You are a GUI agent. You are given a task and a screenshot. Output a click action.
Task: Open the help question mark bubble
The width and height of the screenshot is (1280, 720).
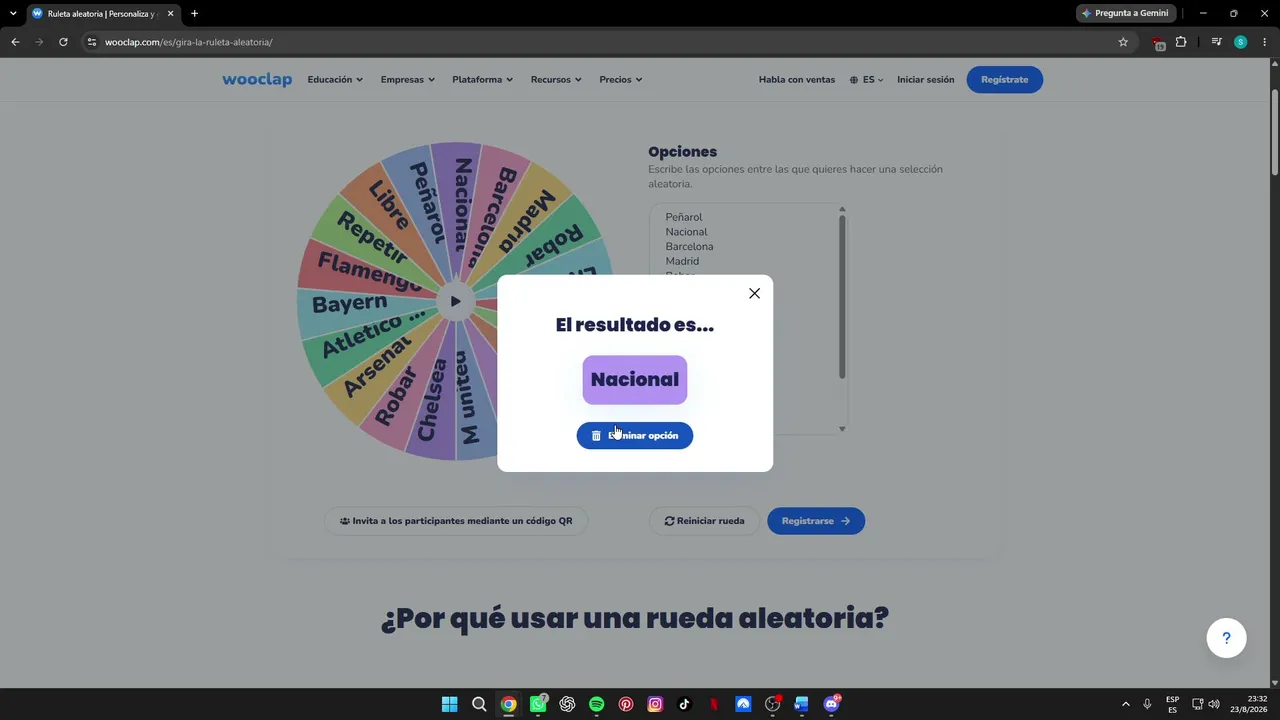1226,638
